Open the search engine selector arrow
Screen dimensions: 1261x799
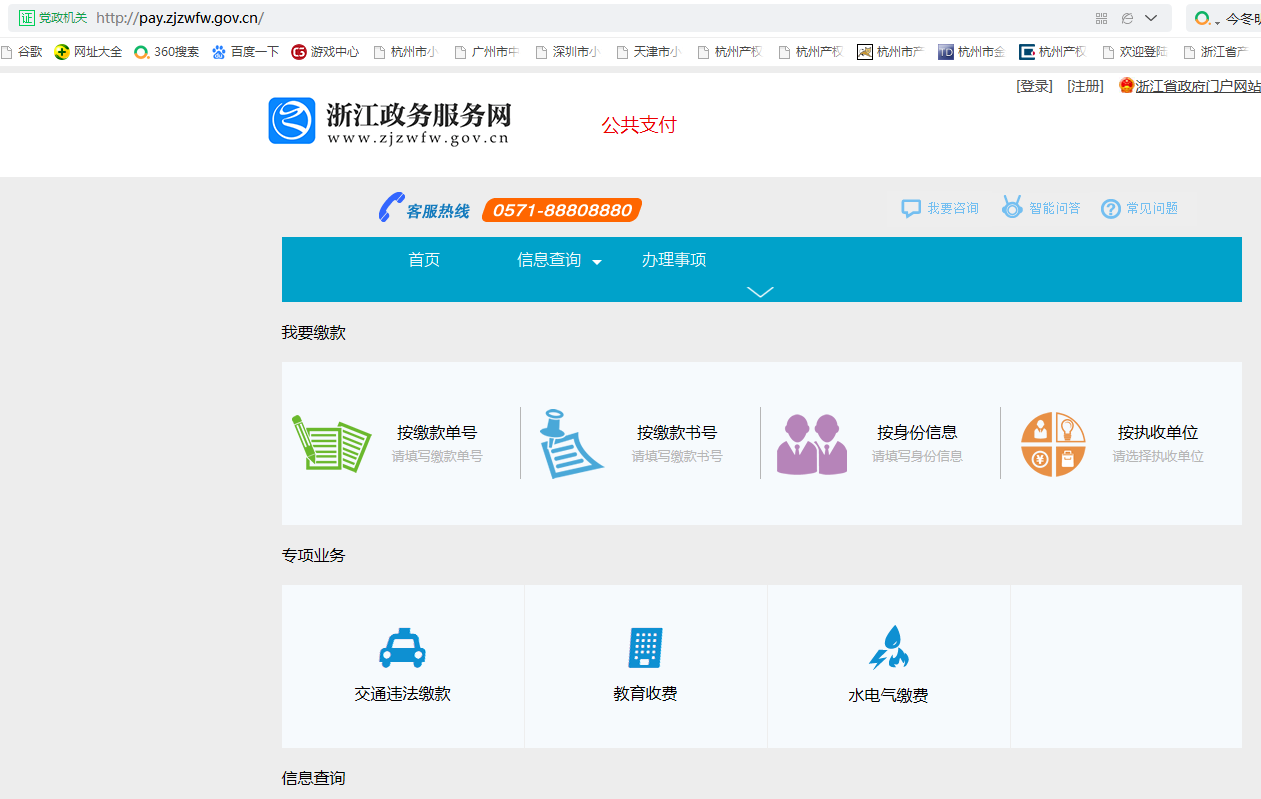[x=1217, y=21]
